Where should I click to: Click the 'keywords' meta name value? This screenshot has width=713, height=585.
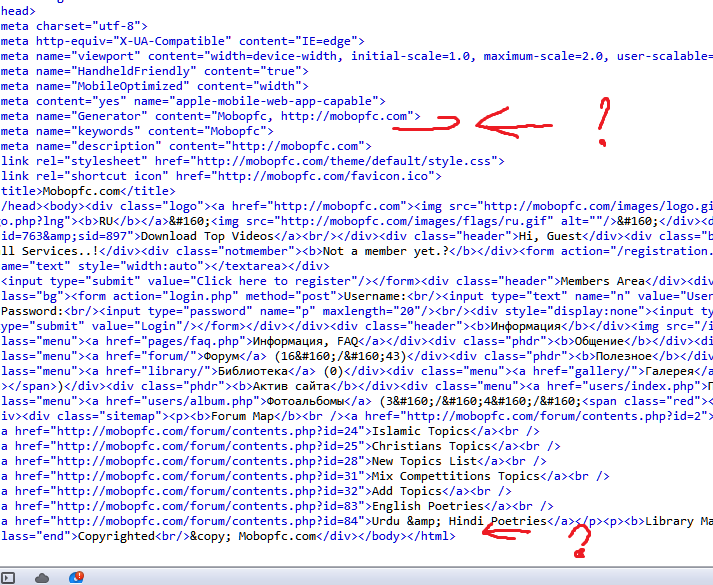pos(105,131)
